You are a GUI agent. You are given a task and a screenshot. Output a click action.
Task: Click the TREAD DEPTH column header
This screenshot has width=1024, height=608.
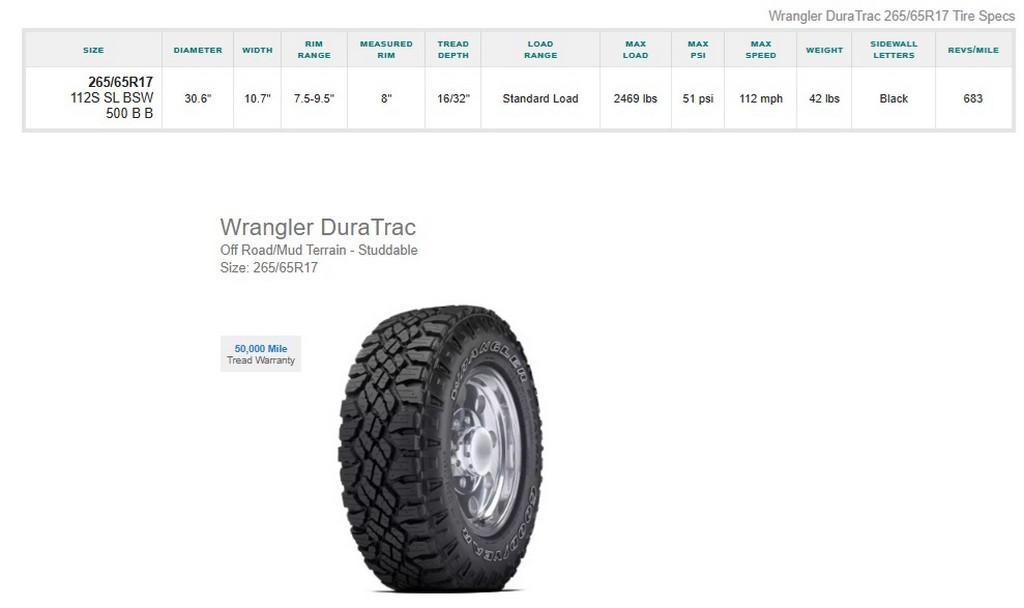click(453, 50)
